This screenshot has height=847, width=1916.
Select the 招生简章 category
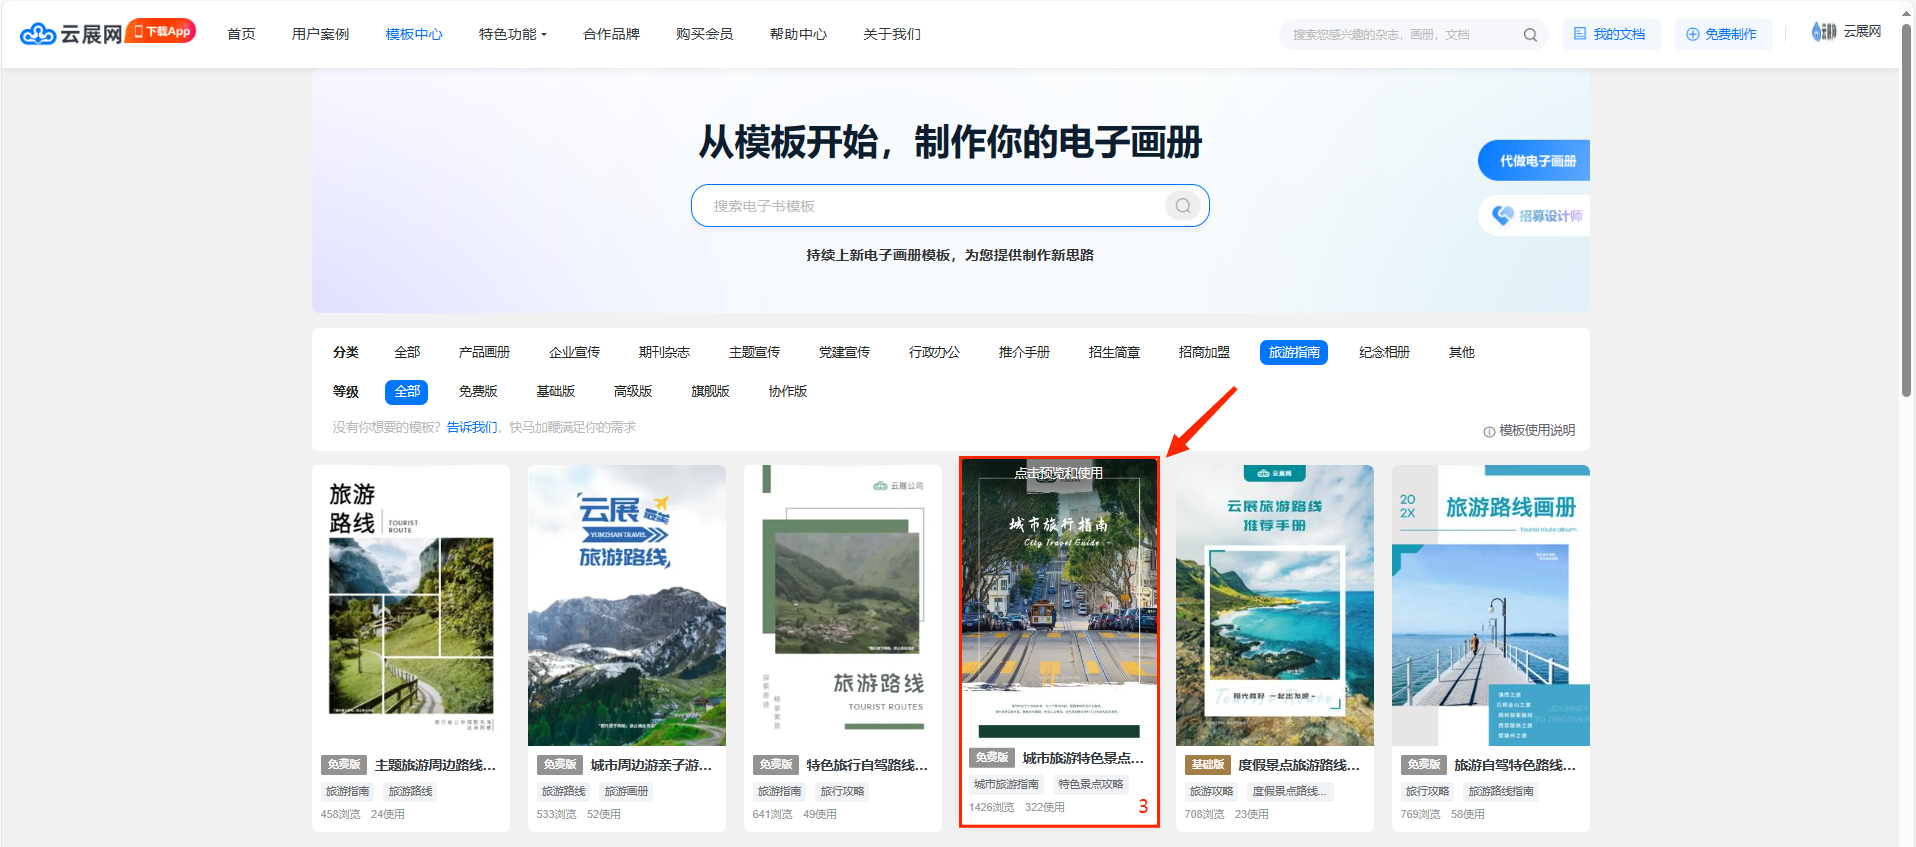[1114, 352]
